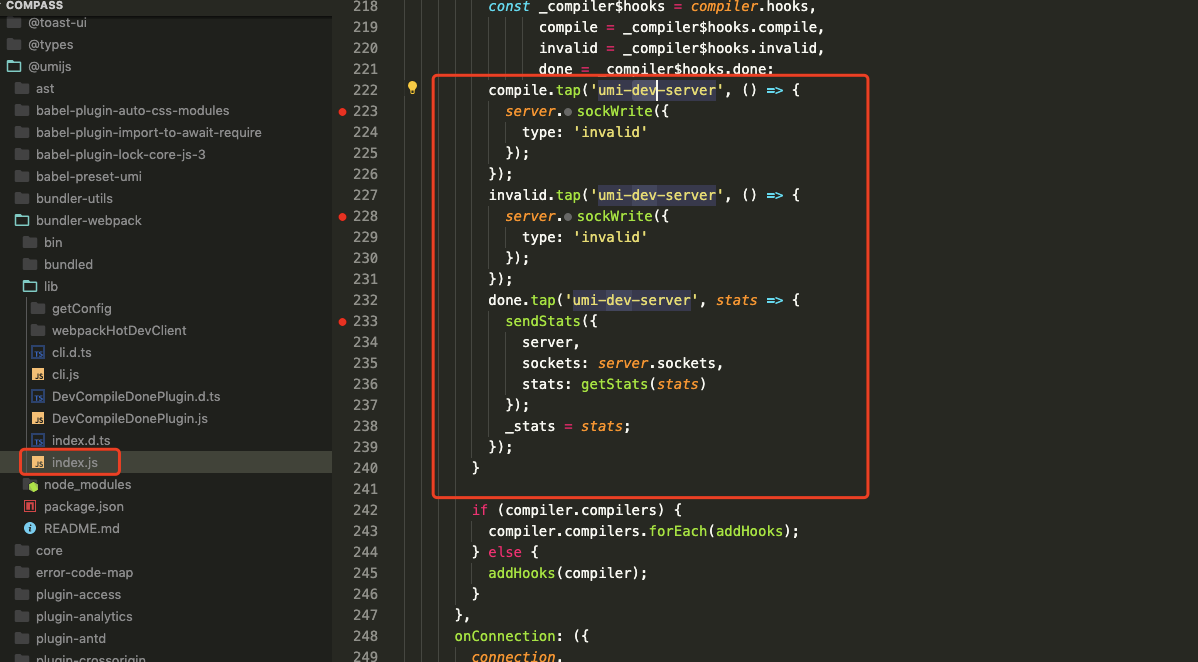This screenshot has width=1198, height=662.
Task: Click the quick-fix lightbulb on line 222
Action: tap(412, 88)
